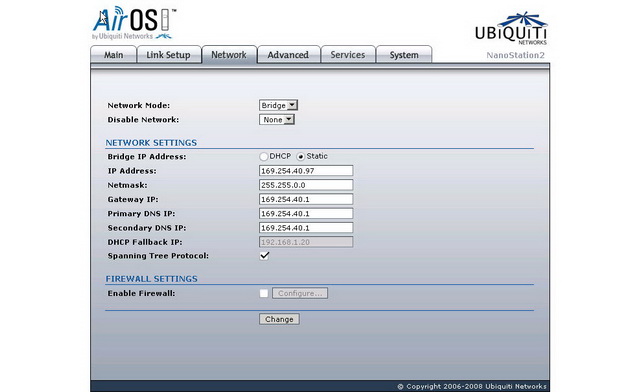
Task: Click the NanoStation2 device label
Action: coord(516,55)
